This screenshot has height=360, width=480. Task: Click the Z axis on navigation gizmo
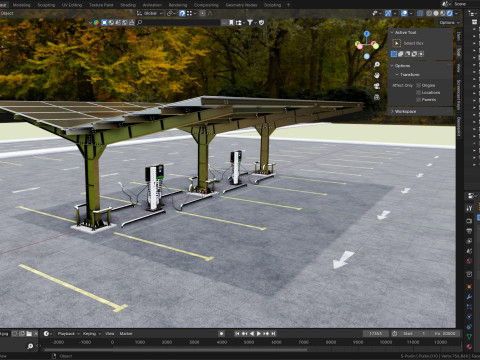(367, 34)
